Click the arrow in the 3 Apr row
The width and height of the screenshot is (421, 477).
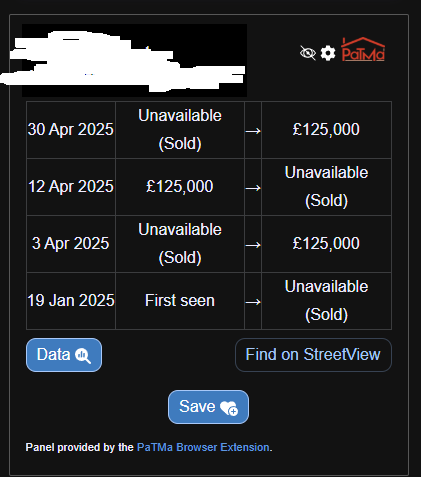point(253,245)
